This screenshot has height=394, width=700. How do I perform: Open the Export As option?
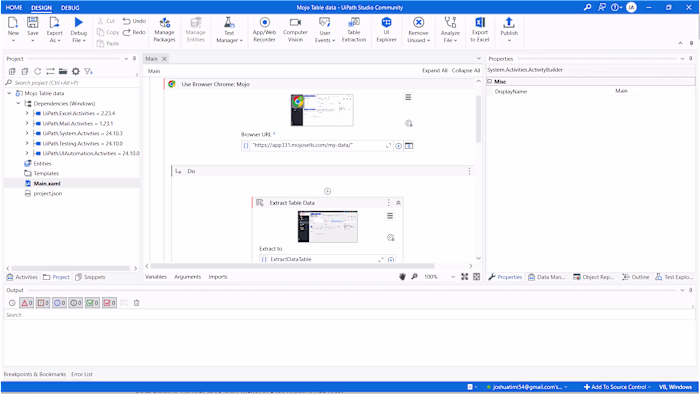(x=54, y=30)
